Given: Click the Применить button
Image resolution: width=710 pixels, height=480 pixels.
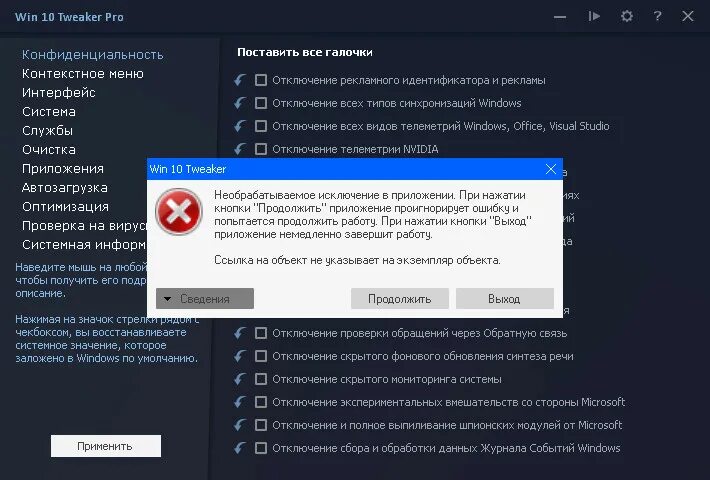Looking at the screenshot, I should (x=106, y=446).
